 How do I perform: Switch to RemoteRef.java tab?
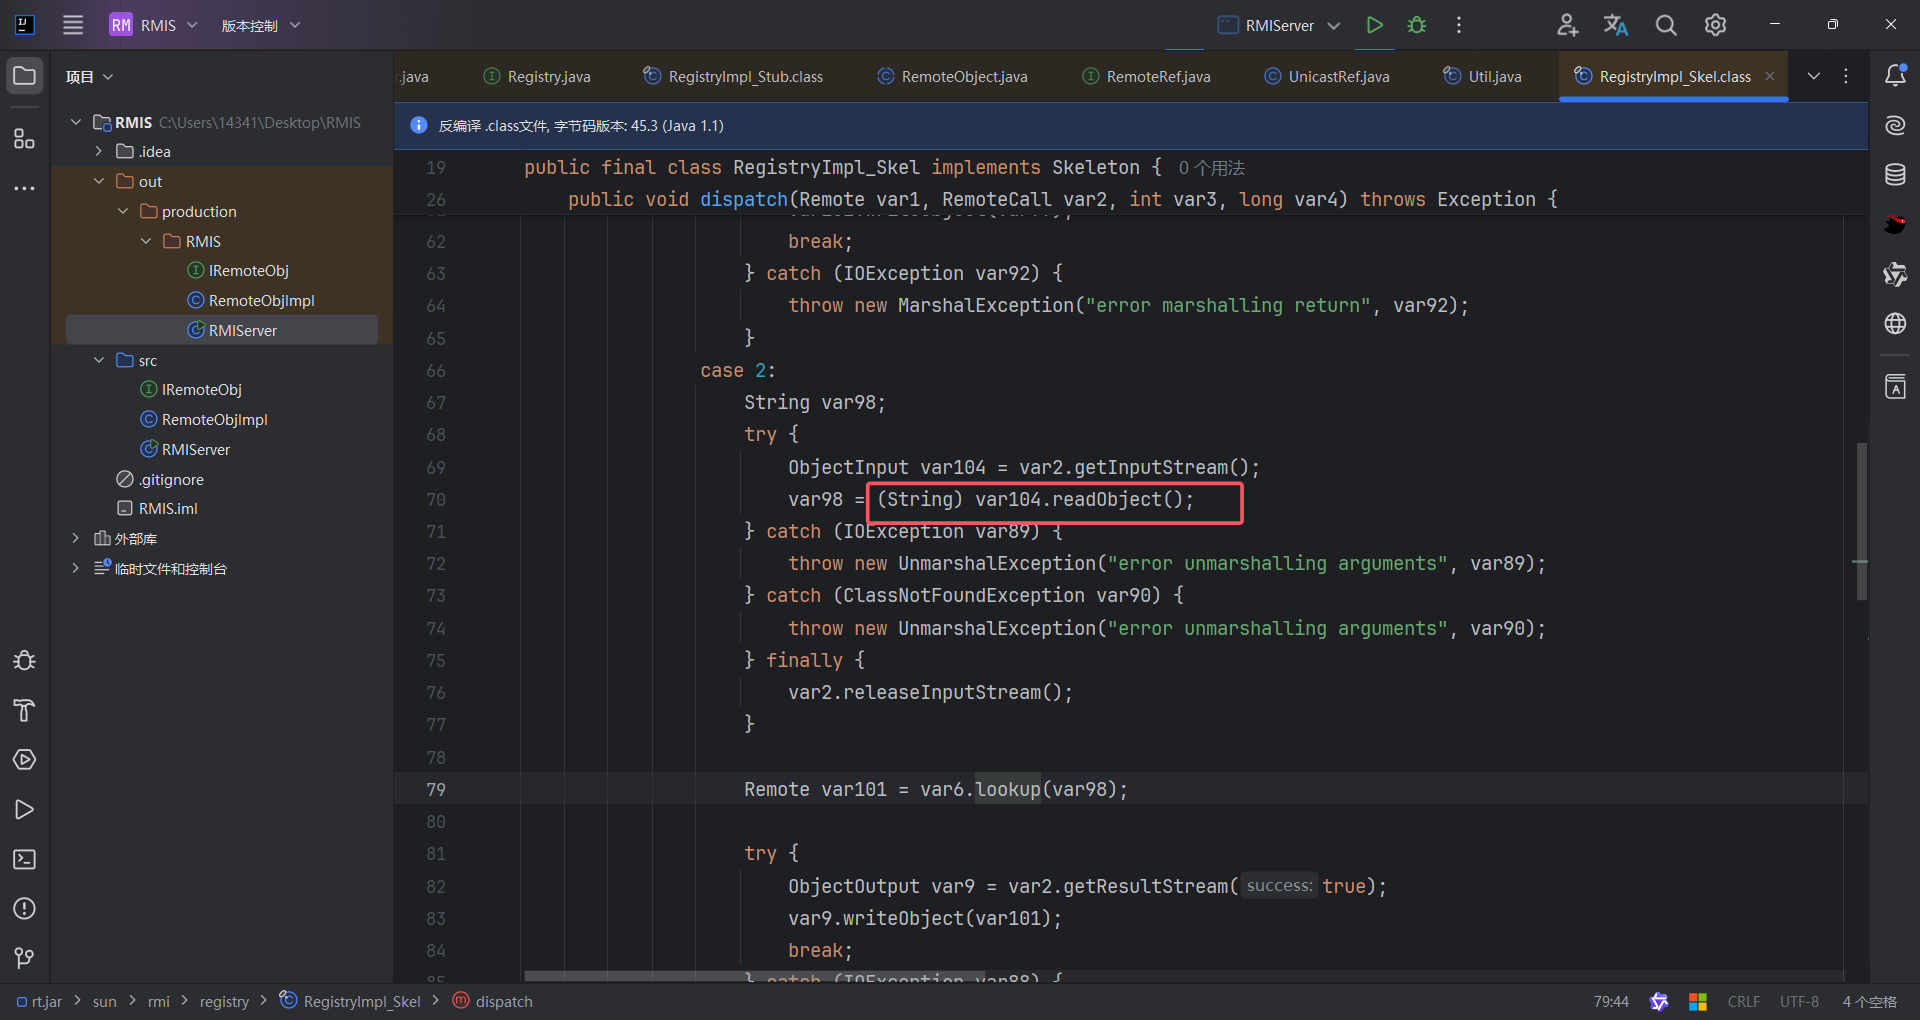click(x=1147, y=76)
